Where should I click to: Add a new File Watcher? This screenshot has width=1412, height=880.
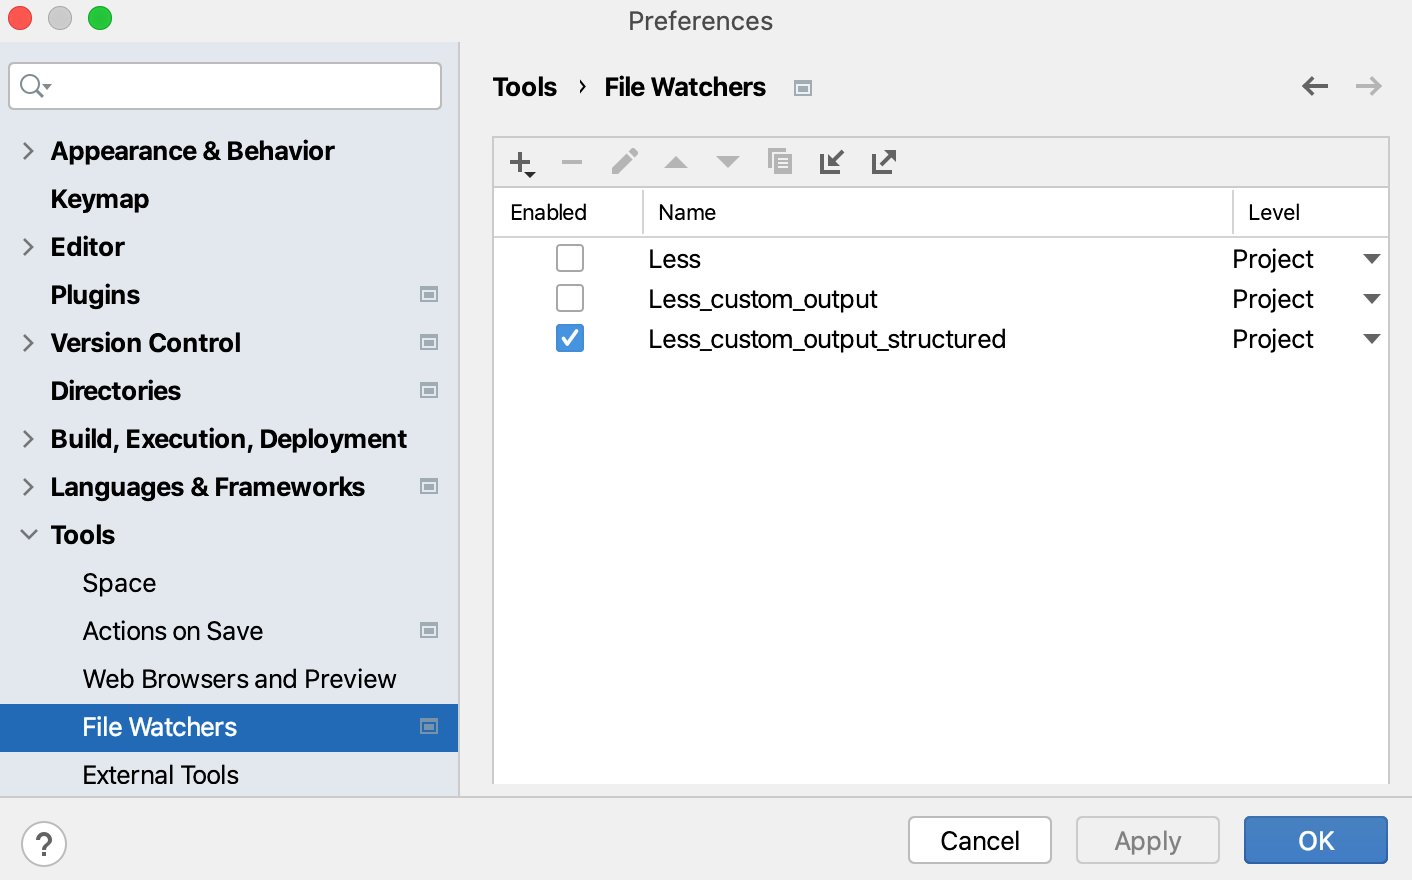click(x=520, y=161)
